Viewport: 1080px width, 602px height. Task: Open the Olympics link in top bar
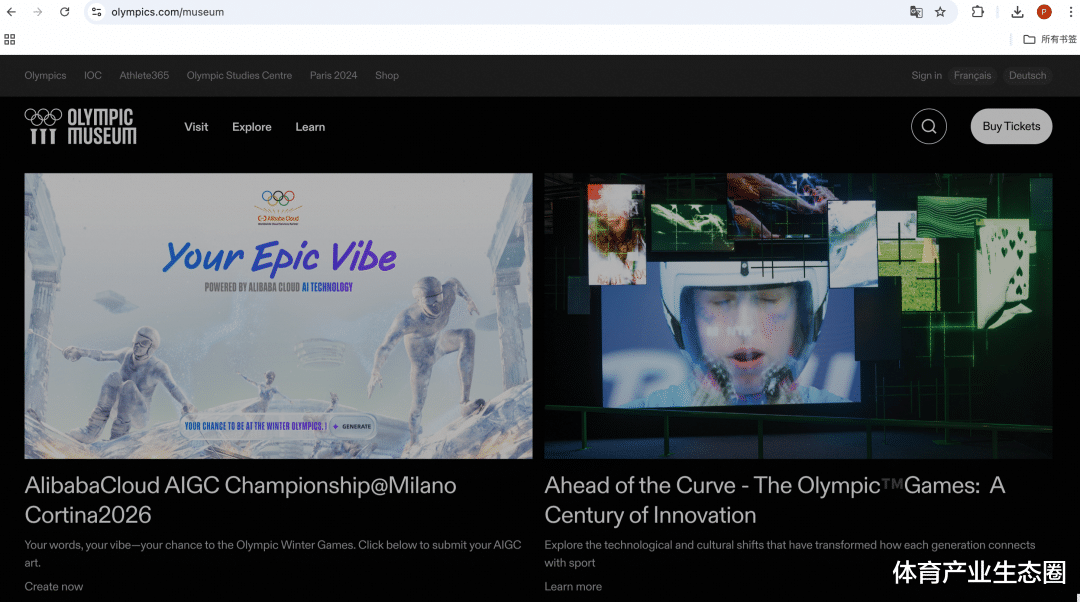pyautogui.click(x=45, y=75)
